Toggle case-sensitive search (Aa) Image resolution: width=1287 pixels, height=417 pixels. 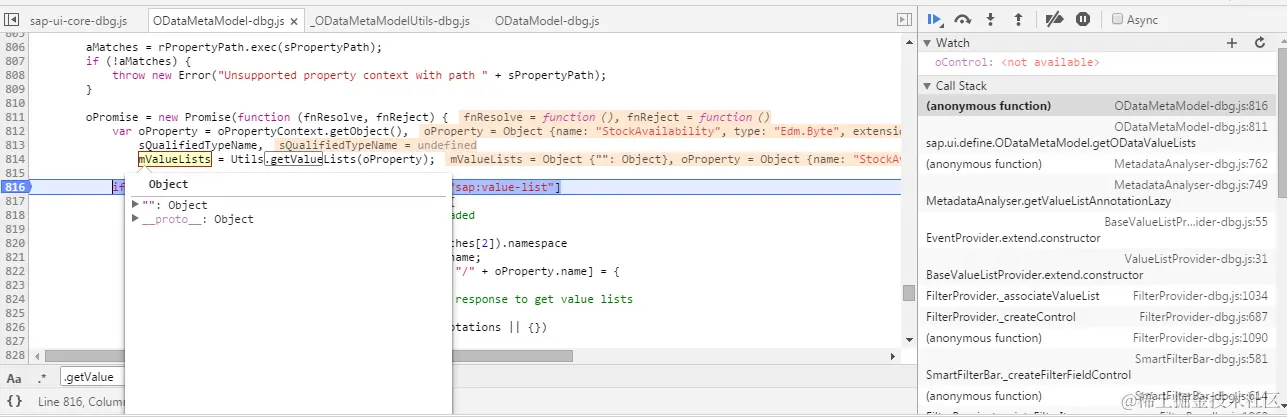point(14,378)
